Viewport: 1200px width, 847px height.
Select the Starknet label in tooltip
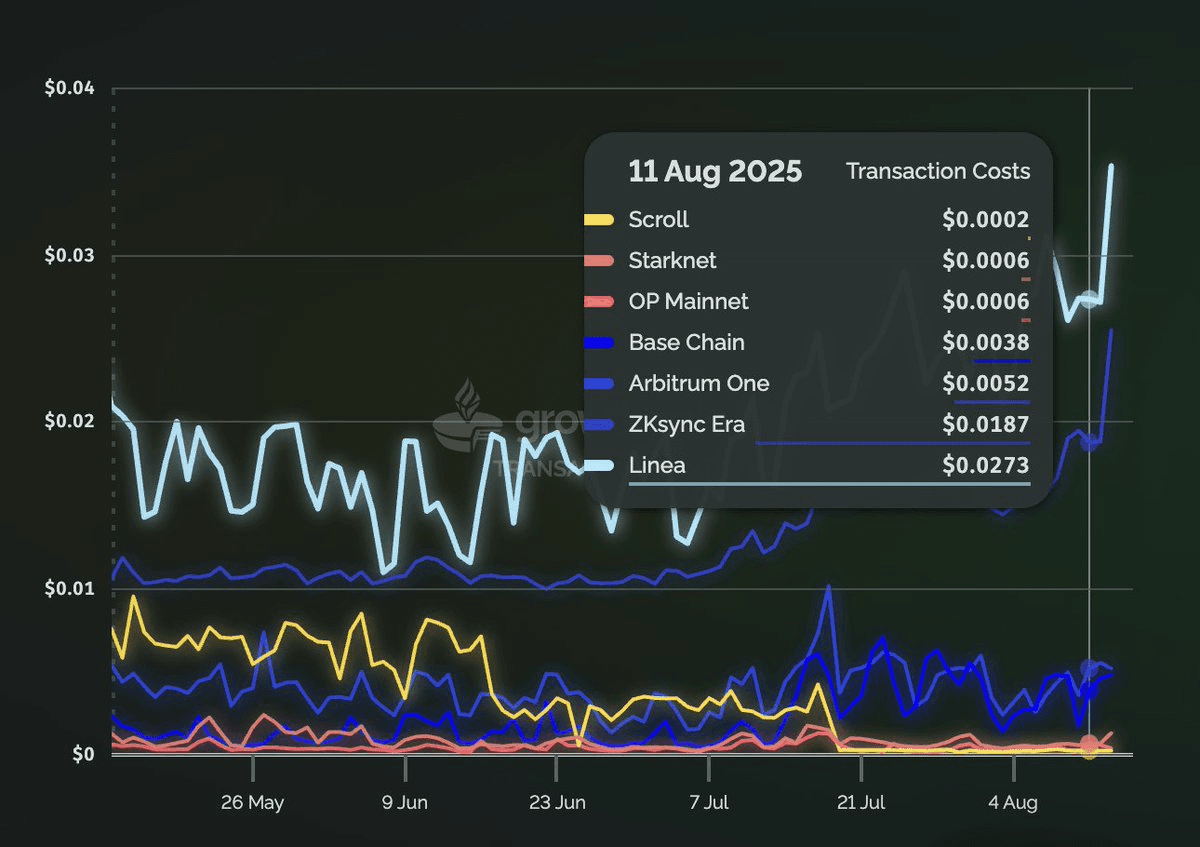pyautogui.click(x=673, y=261)
